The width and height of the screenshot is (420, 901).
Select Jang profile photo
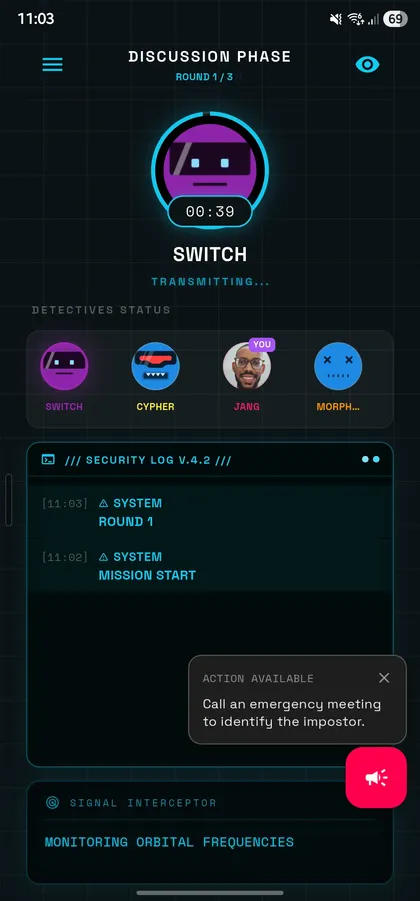246,366
